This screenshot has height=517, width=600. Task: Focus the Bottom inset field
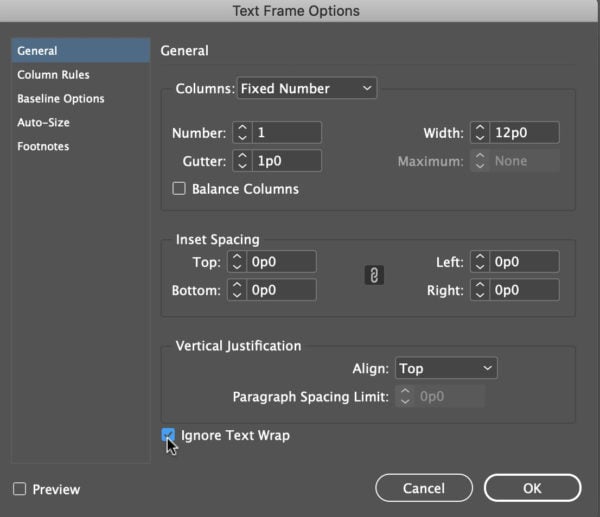(x=281, y=290)
